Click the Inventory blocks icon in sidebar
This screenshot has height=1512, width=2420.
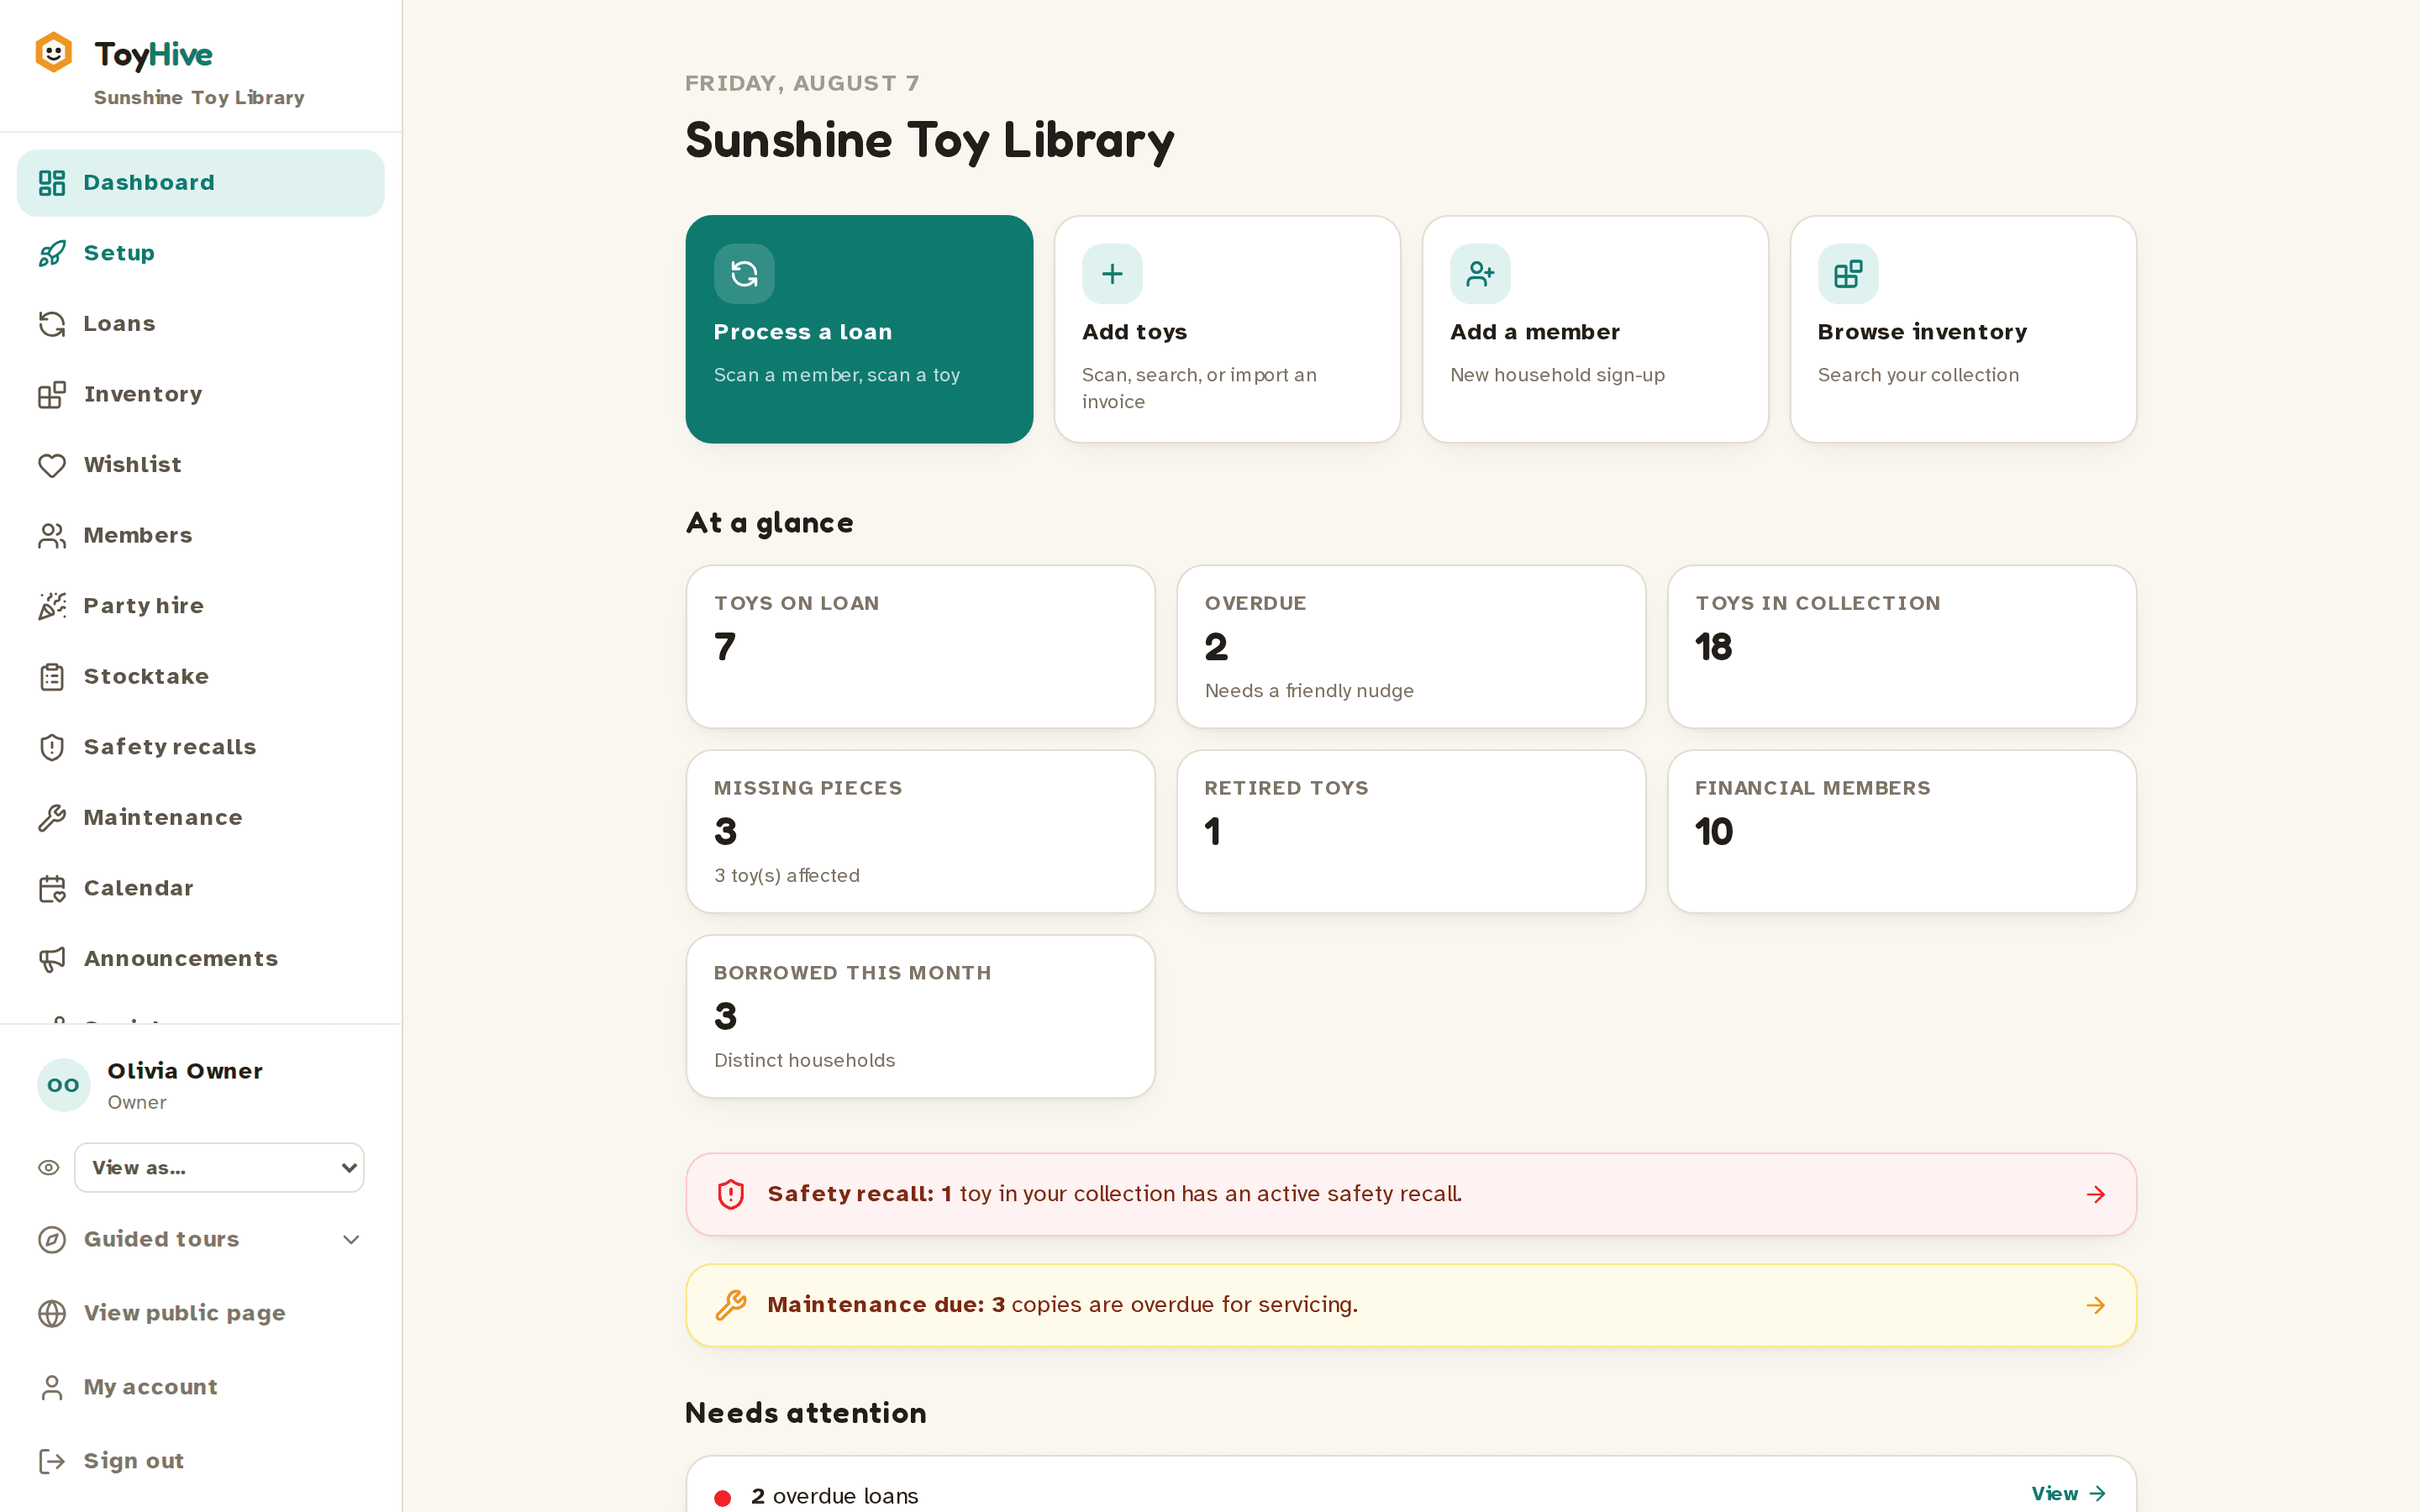point(52,394)
